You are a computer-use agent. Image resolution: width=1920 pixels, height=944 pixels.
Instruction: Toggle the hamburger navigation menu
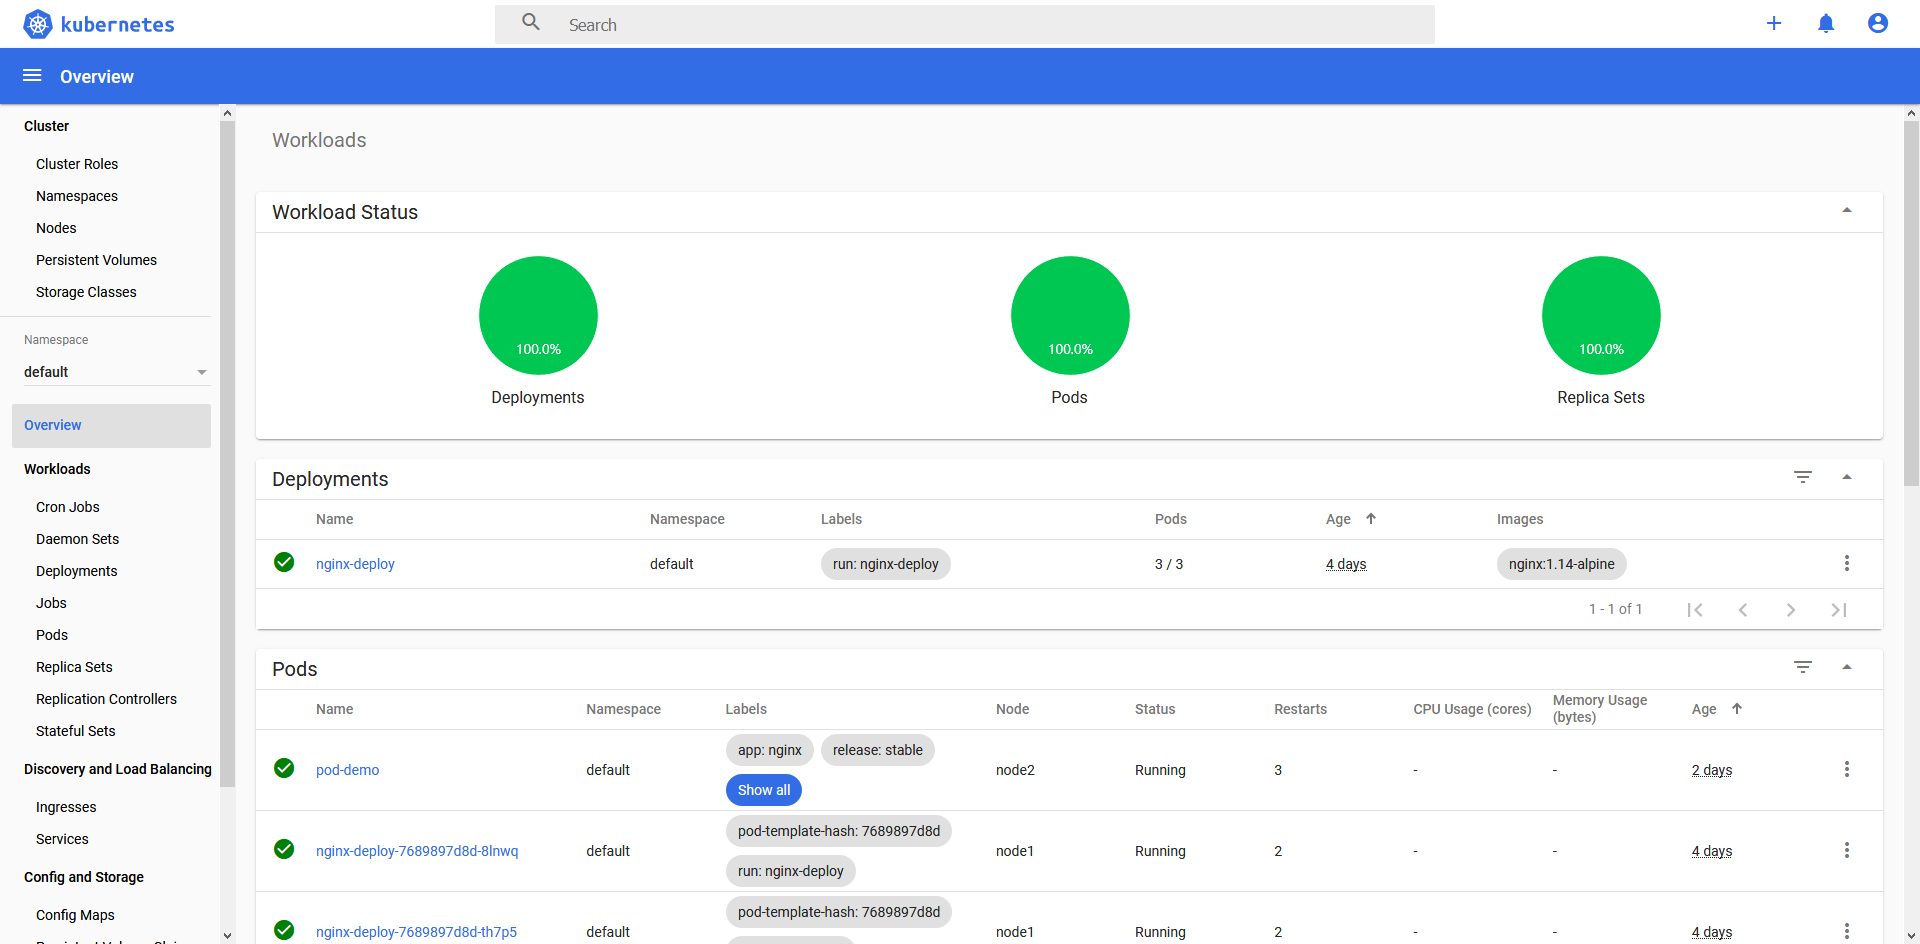click(32, 76)
